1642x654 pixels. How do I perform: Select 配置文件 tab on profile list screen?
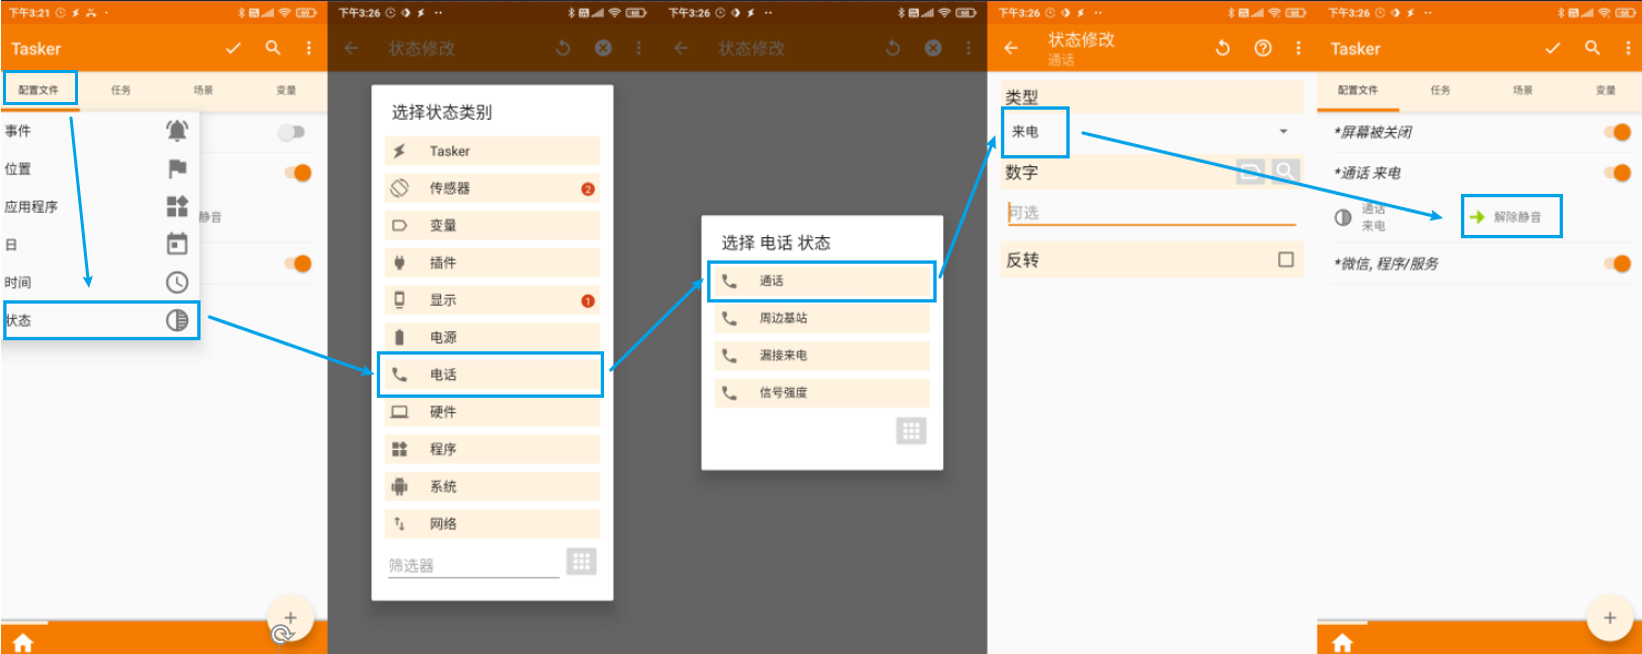(1358, 90)
